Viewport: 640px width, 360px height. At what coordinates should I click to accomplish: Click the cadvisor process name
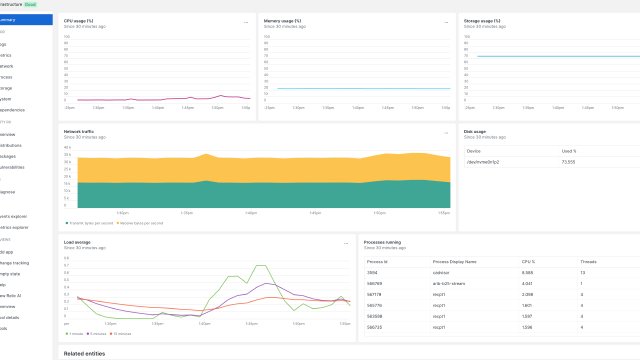(x=441, y=273)
